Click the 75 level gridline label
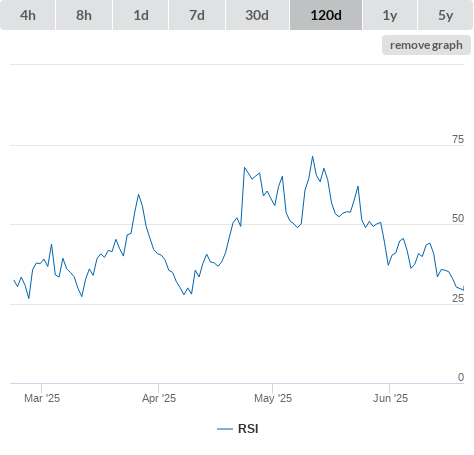 pyautogui.click(x=458, y=139)
